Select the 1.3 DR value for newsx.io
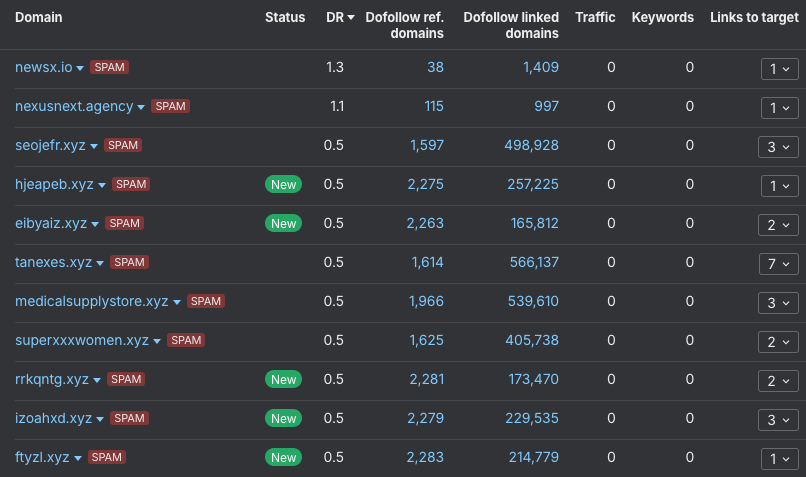 [335, 67]
